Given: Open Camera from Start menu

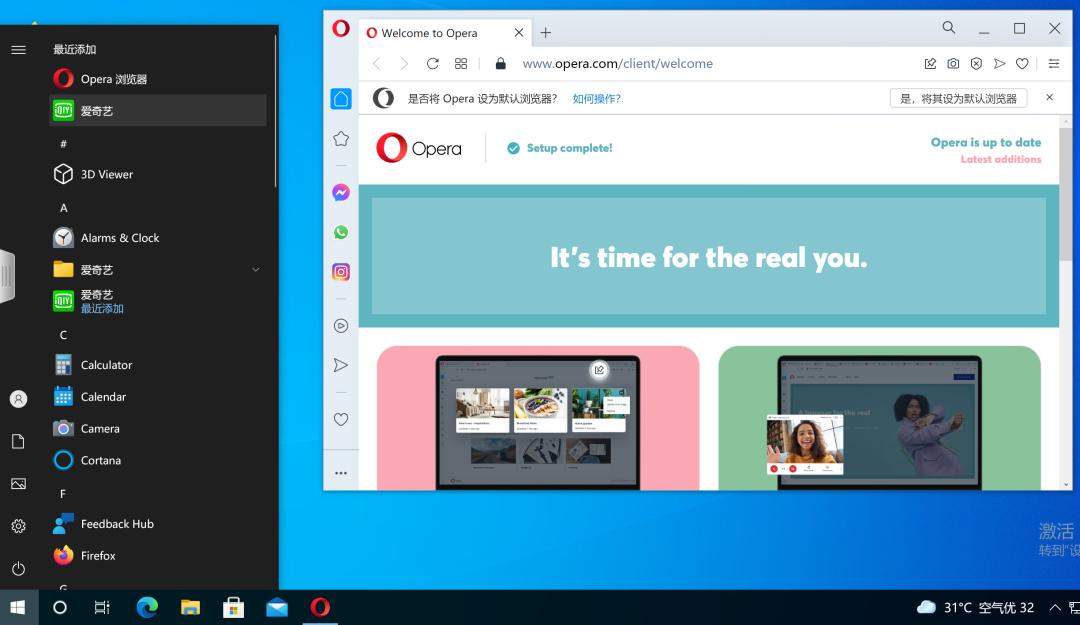Looking at the screenshot, I should click(x=158, y=428).
